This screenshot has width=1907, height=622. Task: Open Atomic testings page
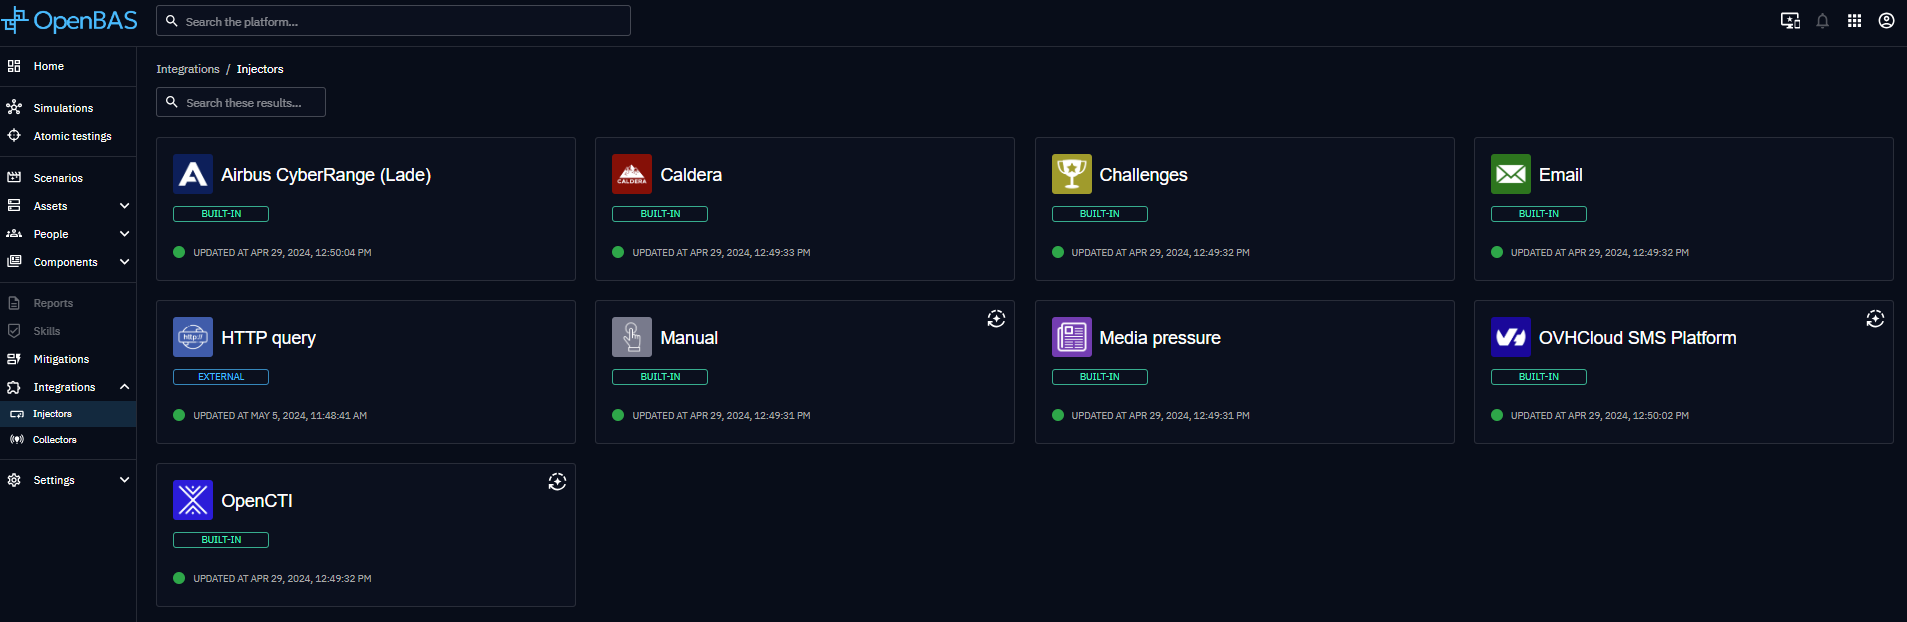pyautogui.click(x=72, y=136)
